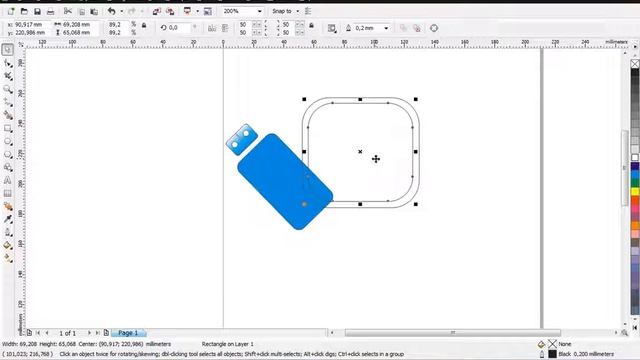Screen dimensions: 640x360
Task: Open the Options icon next to Snap to
Action: [x=308, y=11]
